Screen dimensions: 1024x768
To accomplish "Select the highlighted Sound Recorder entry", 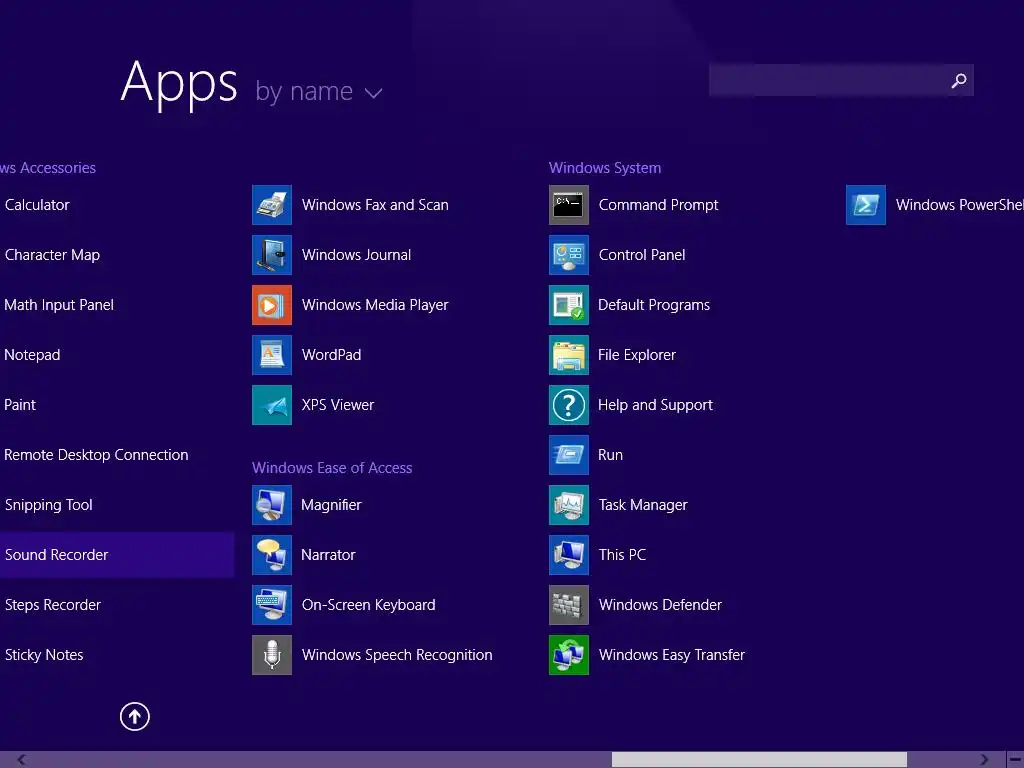I will 117,555.
